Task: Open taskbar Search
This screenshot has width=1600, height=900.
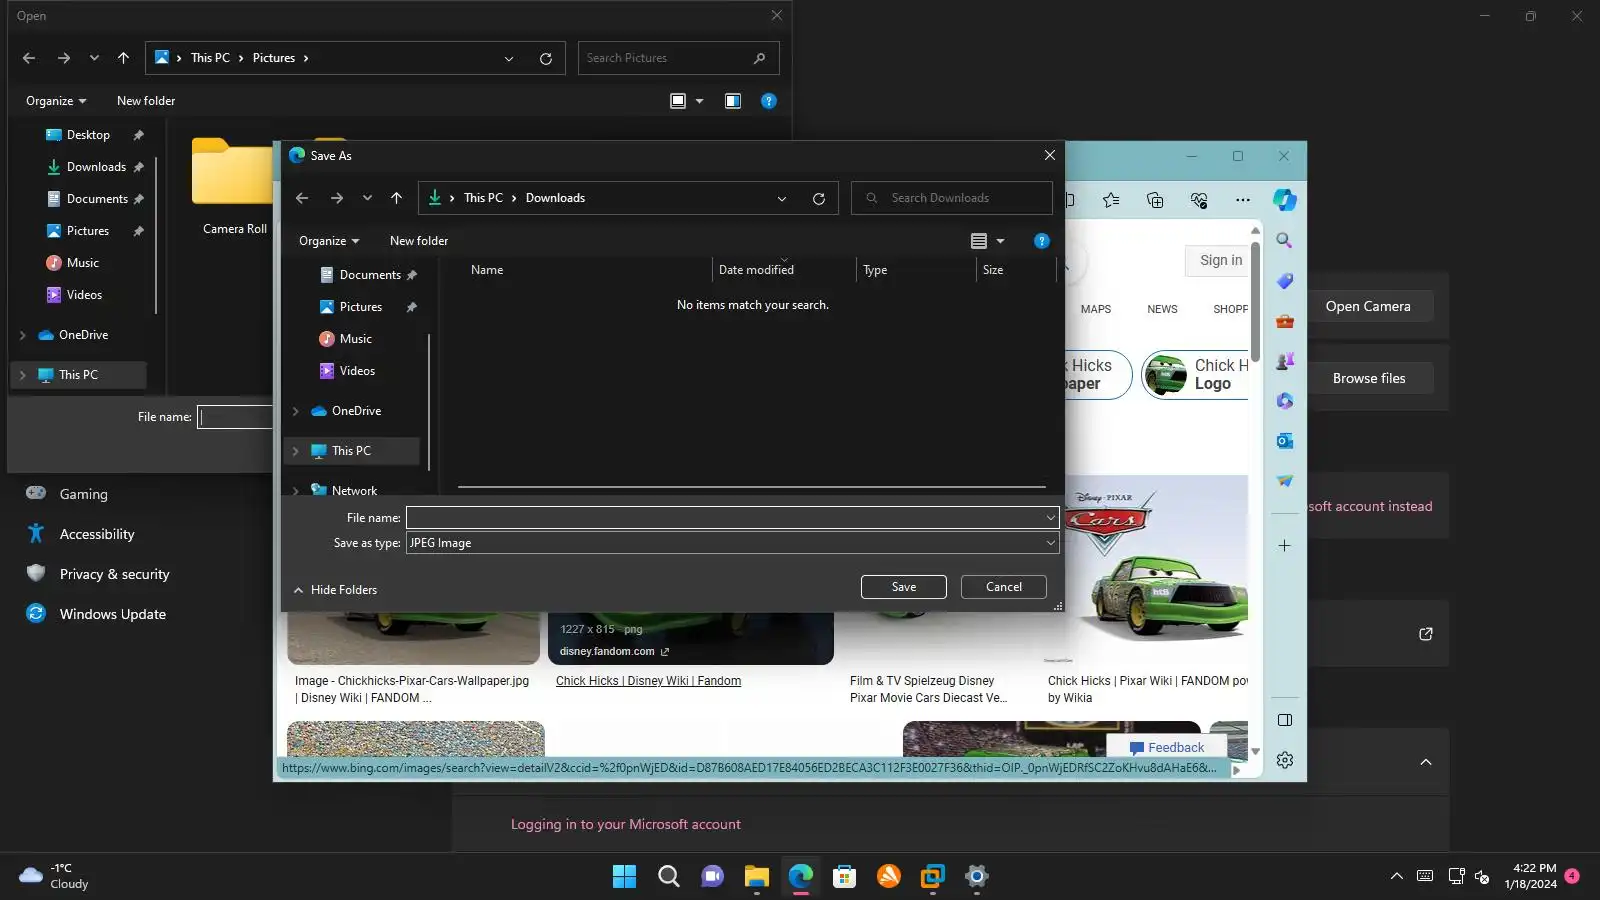Action: click(669, 877)
